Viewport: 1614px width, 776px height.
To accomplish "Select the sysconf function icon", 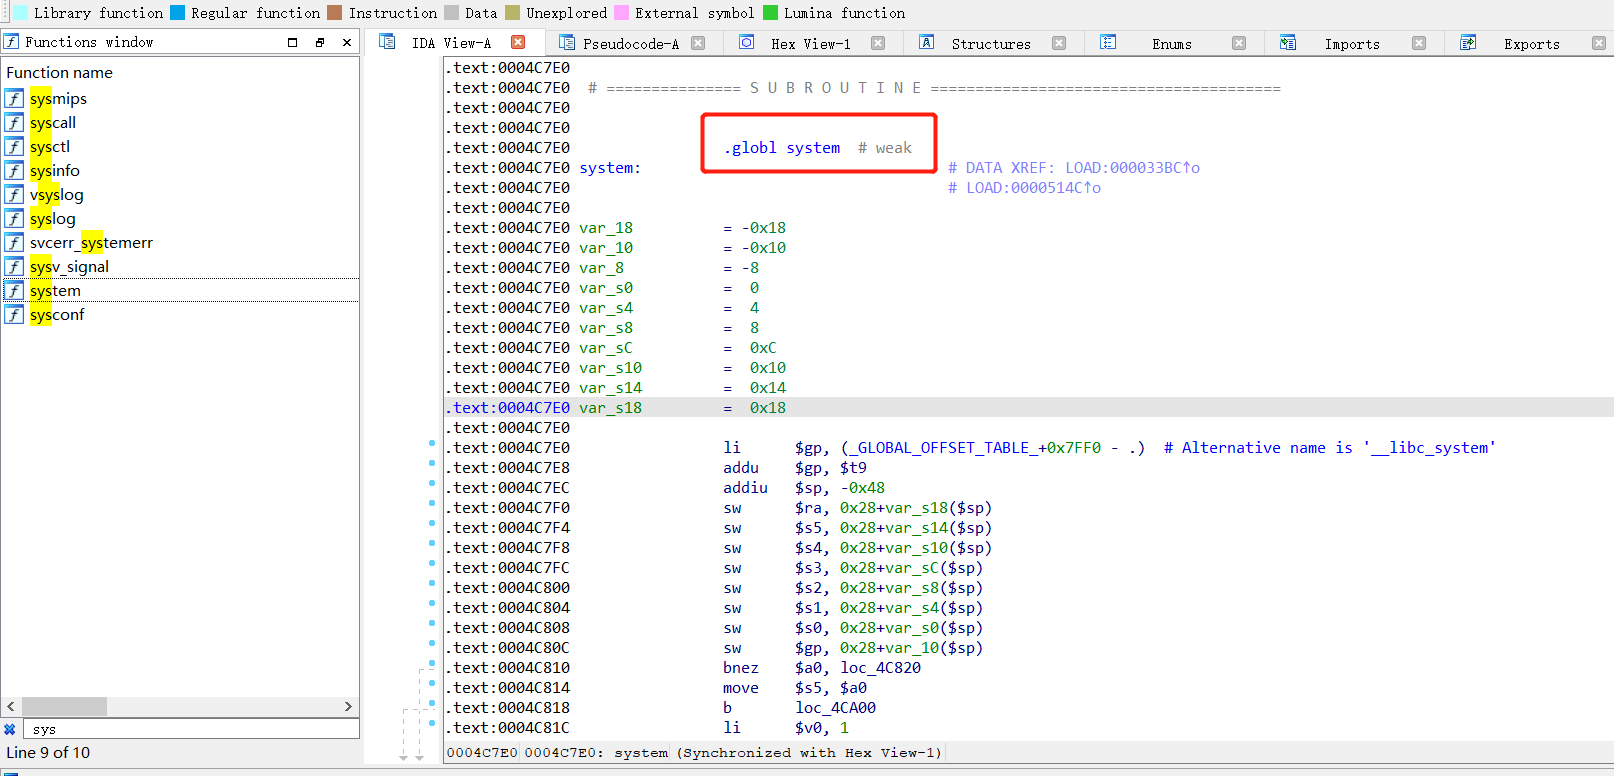I will coord(14,314).
